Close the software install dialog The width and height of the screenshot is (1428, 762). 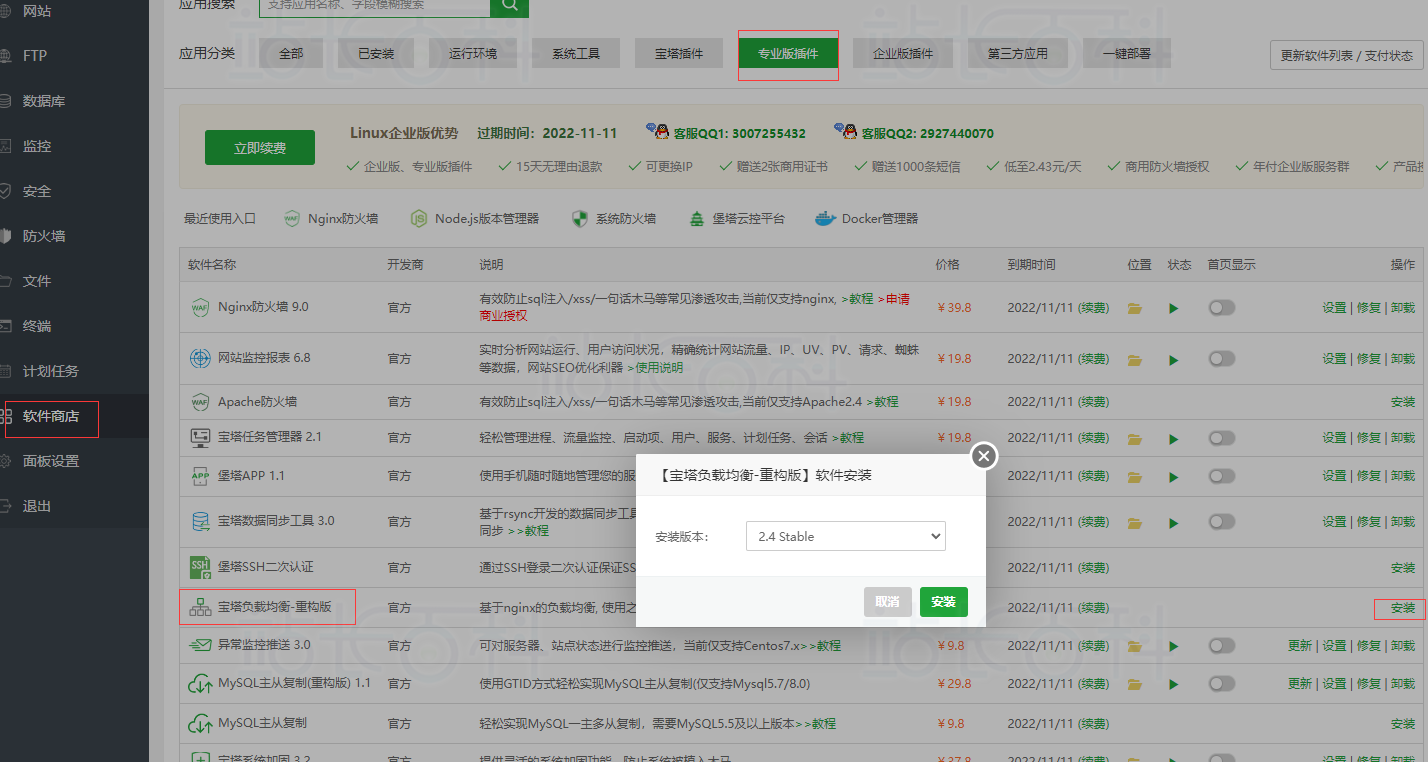click(984, 456)
